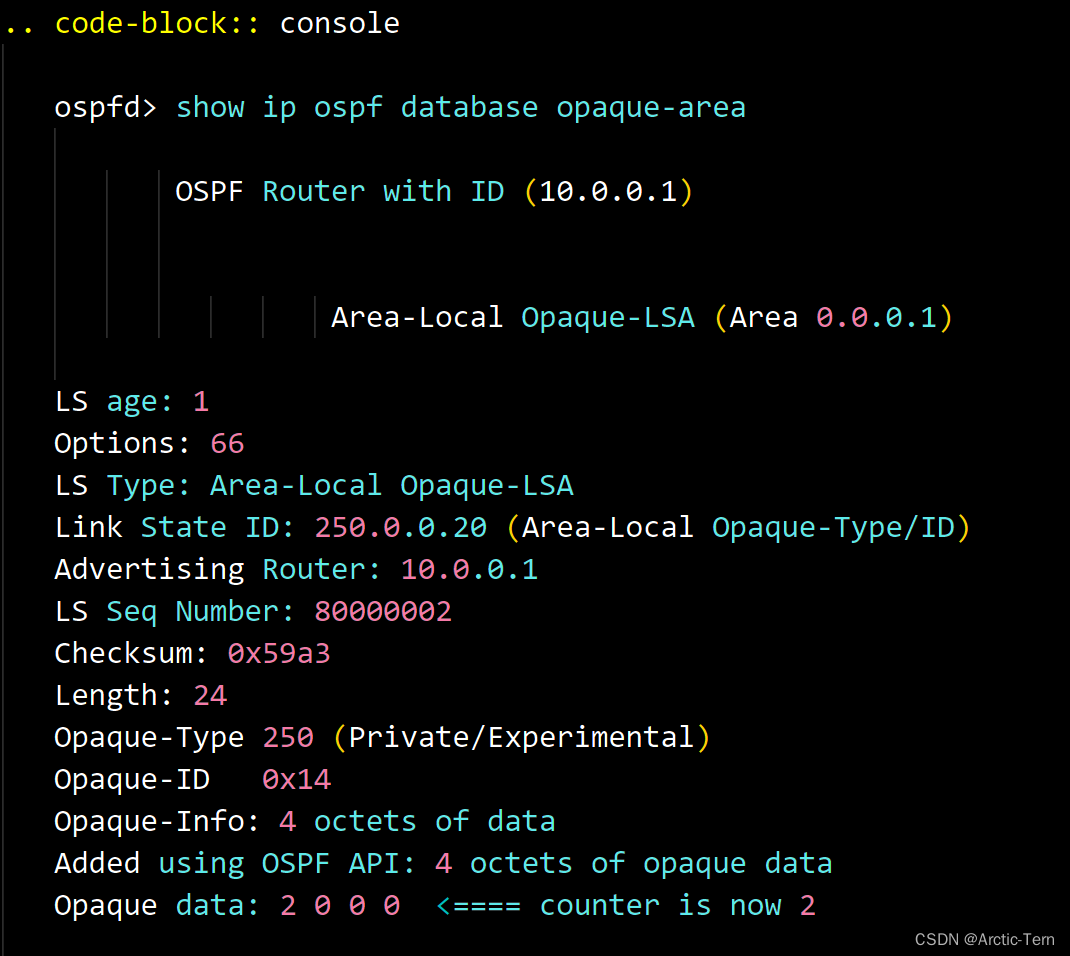Viewport: 1070px width, 956px height.
Task: Select the Options value 66
Action: click(226, 442)
